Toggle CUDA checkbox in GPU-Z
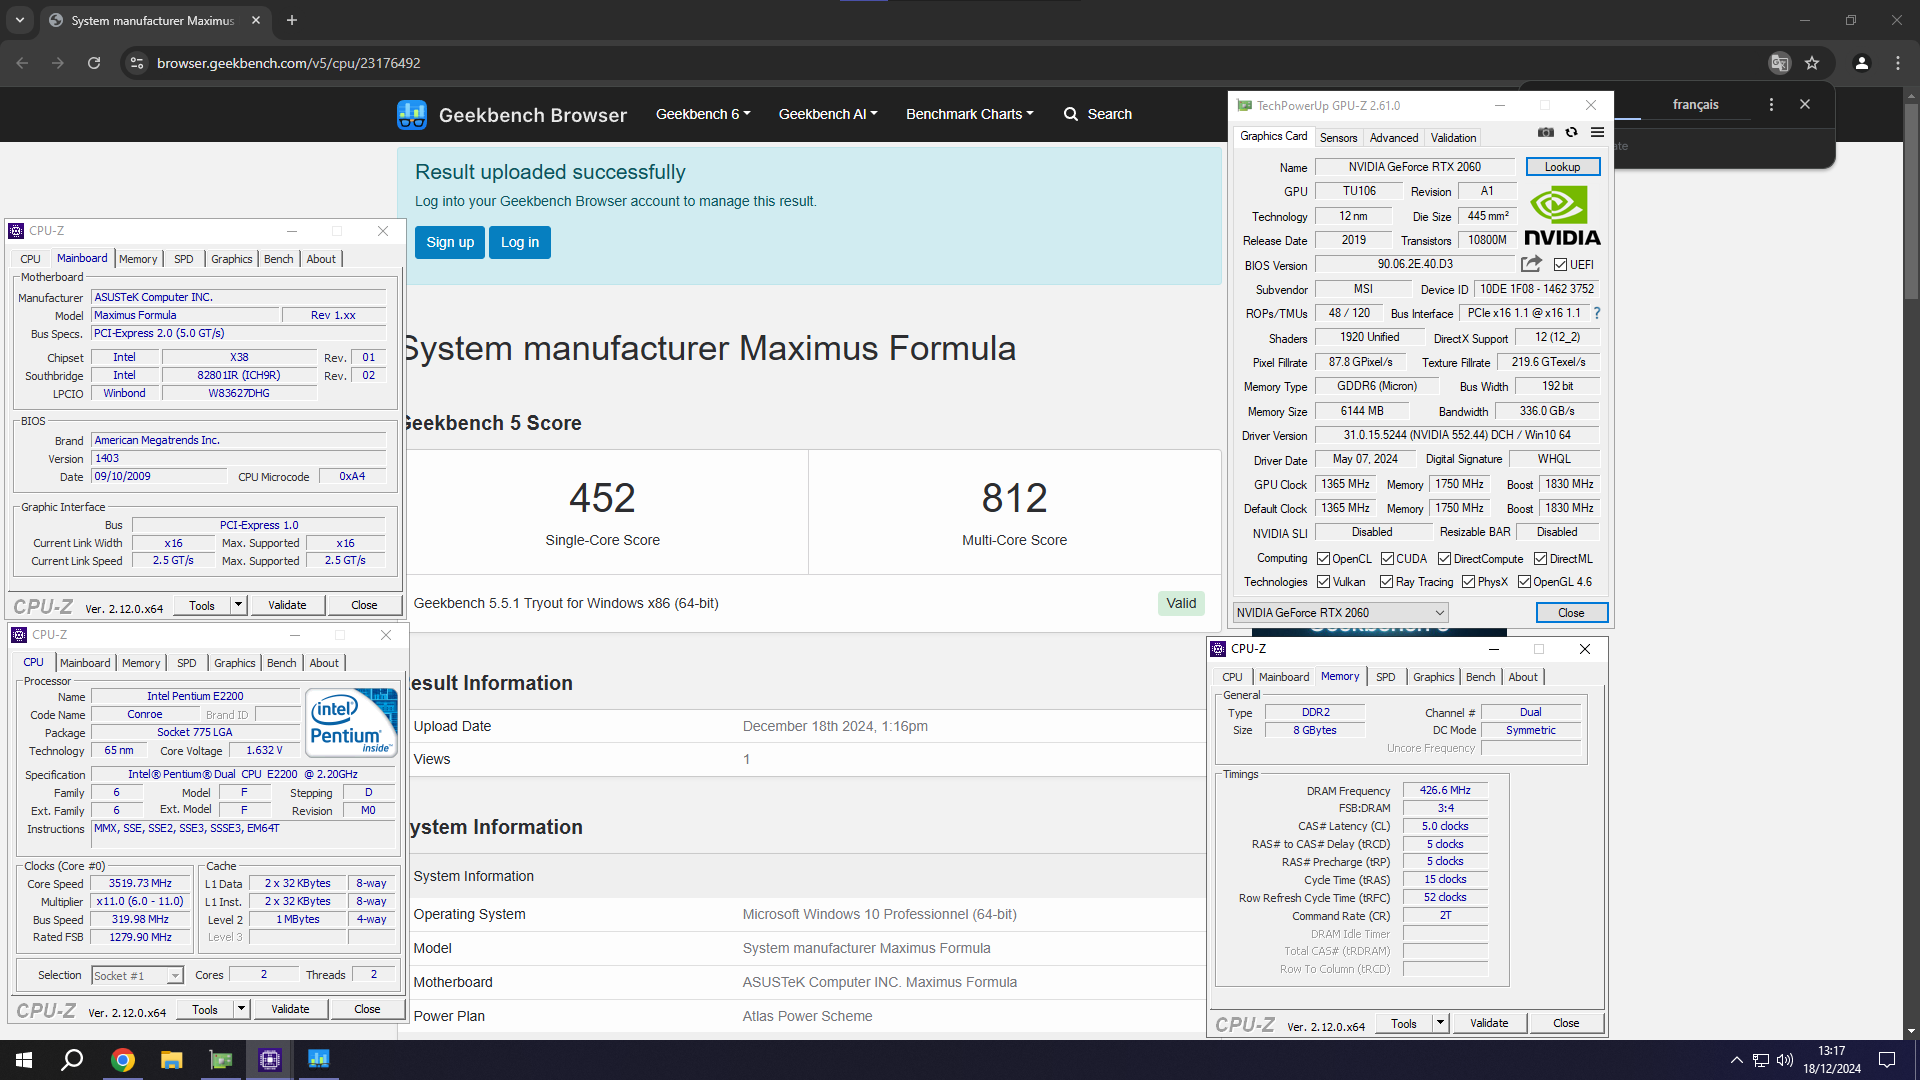The width and height of the screenshot is (1920, 1080). click(1387, 559)
